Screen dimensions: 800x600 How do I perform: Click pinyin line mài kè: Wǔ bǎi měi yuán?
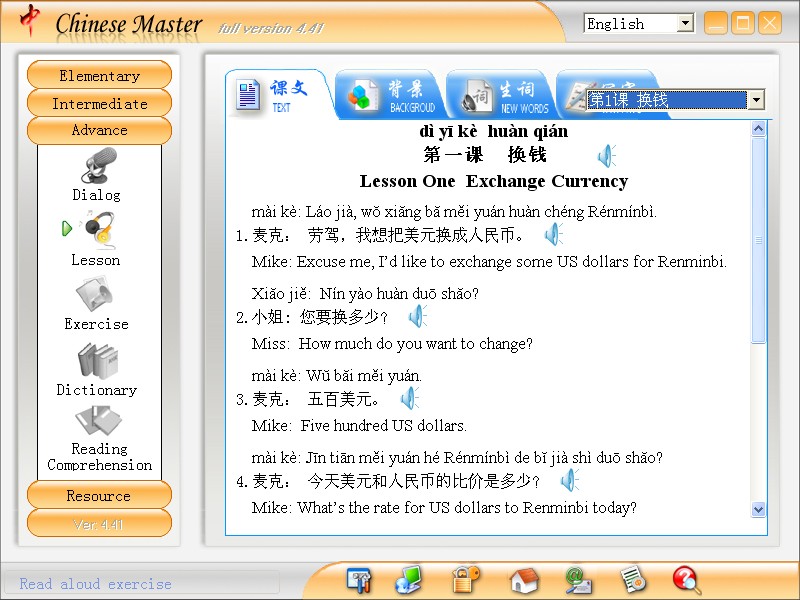click(337, 376)
